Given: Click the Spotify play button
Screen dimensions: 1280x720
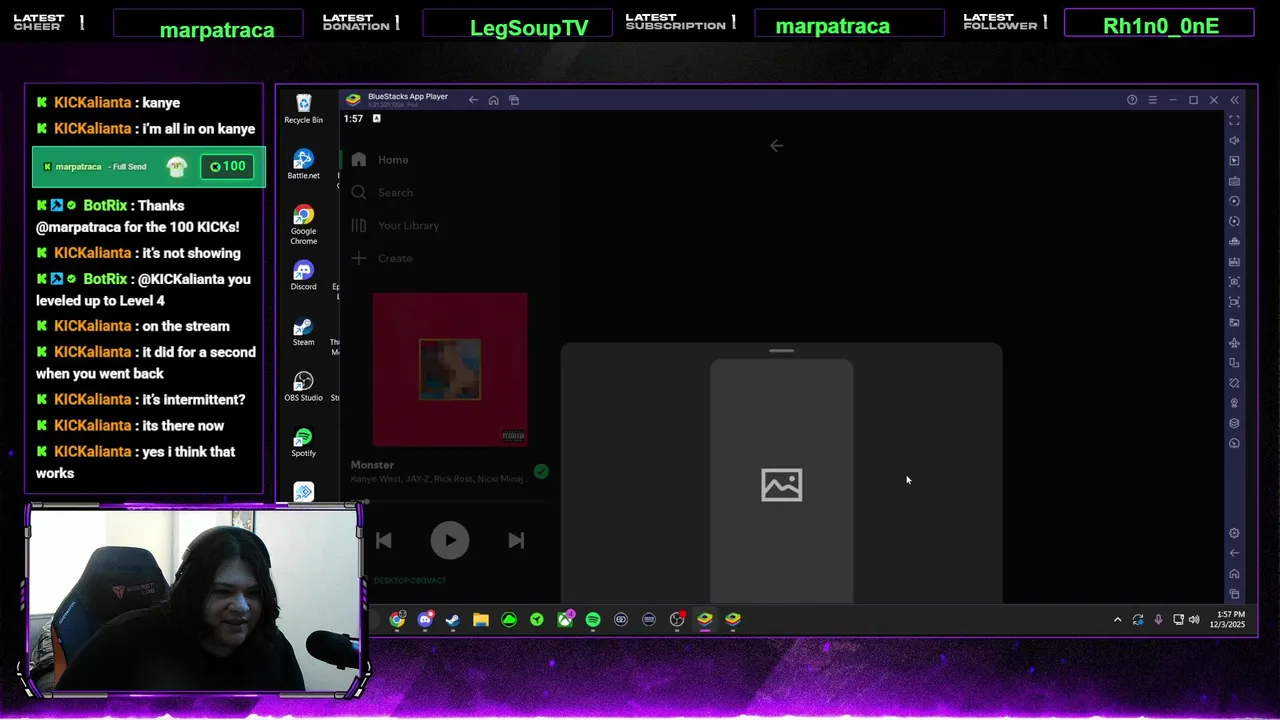Looking at the screenshot, I should [x=450, y=540].
